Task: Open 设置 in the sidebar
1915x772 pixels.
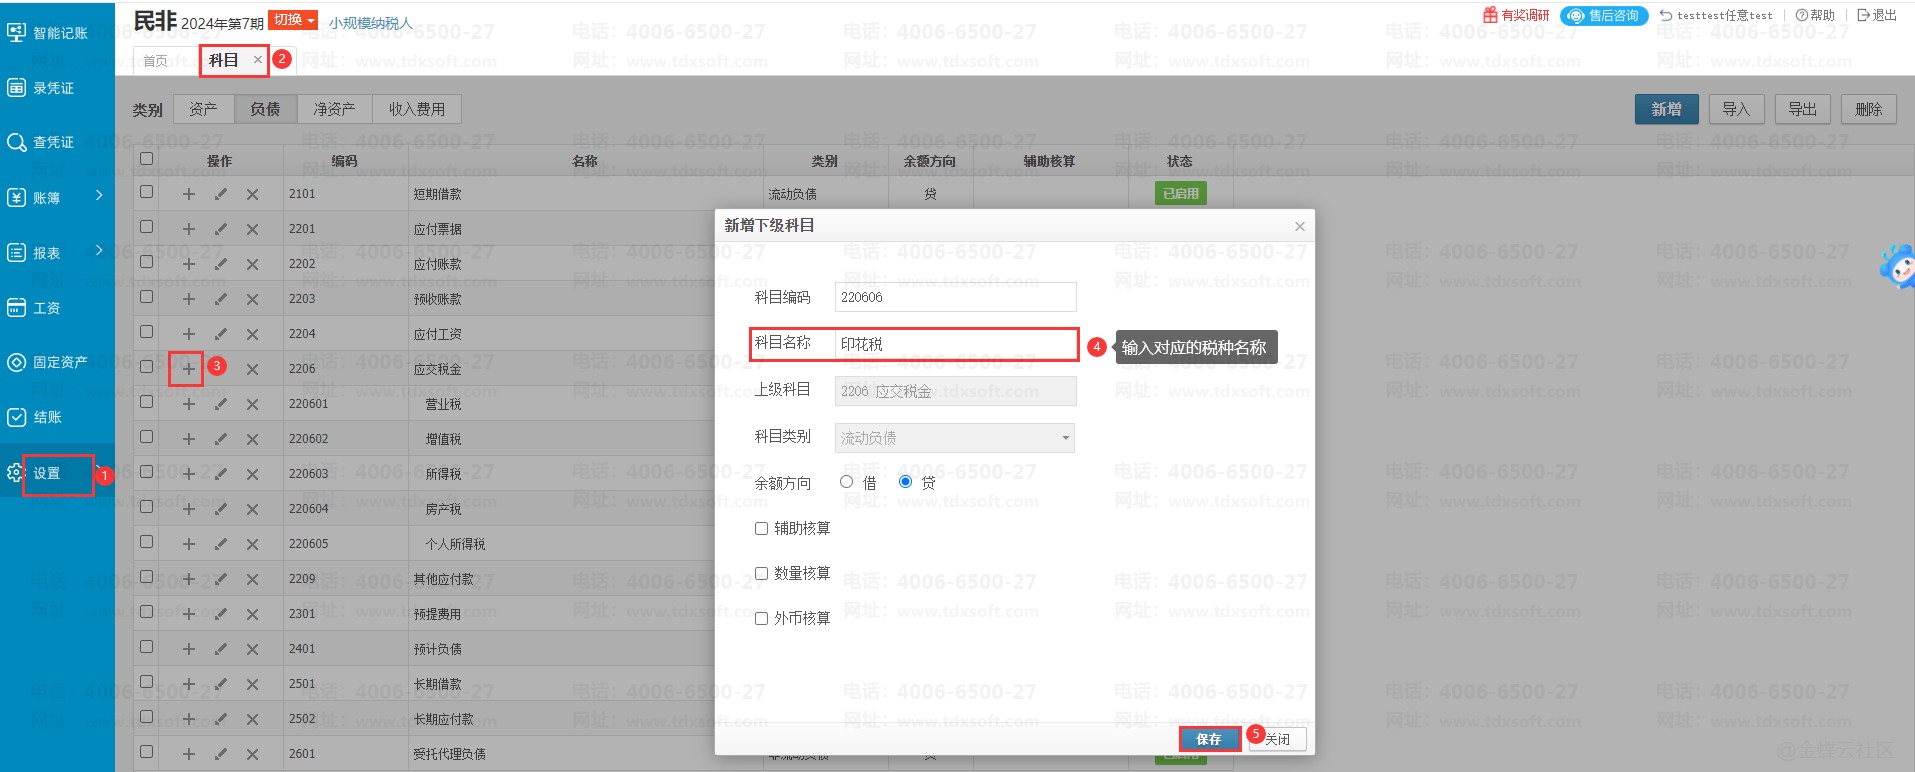Action: click(x=47, y=473)
